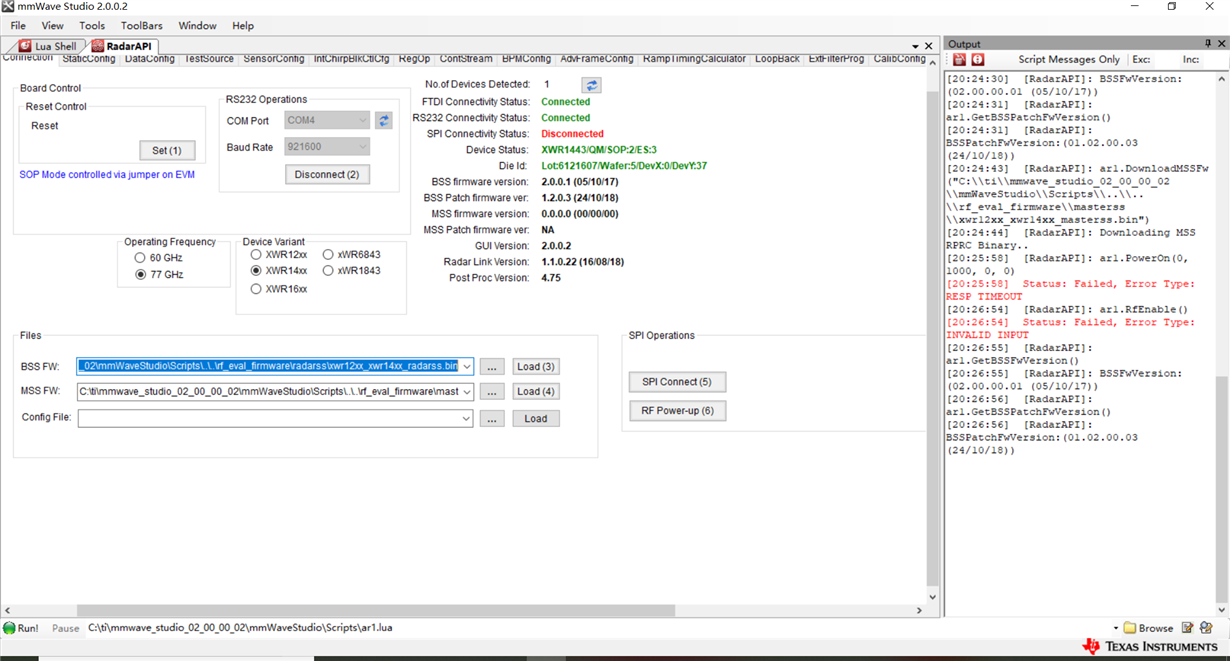Click the Pause script button

click(x=65, y=628)
